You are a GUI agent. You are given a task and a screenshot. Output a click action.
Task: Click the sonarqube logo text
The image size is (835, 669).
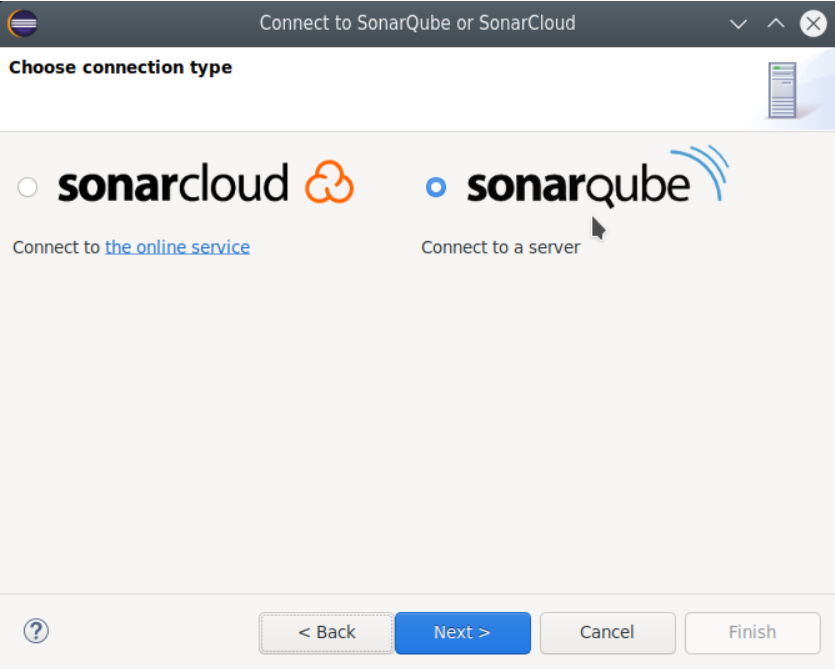tap(578, 187)
